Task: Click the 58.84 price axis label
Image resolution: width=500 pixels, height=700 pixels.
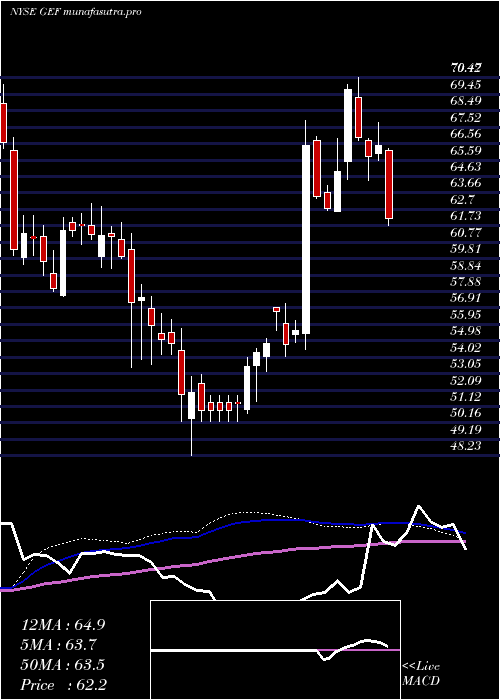Action: click(x=466, y=266)
